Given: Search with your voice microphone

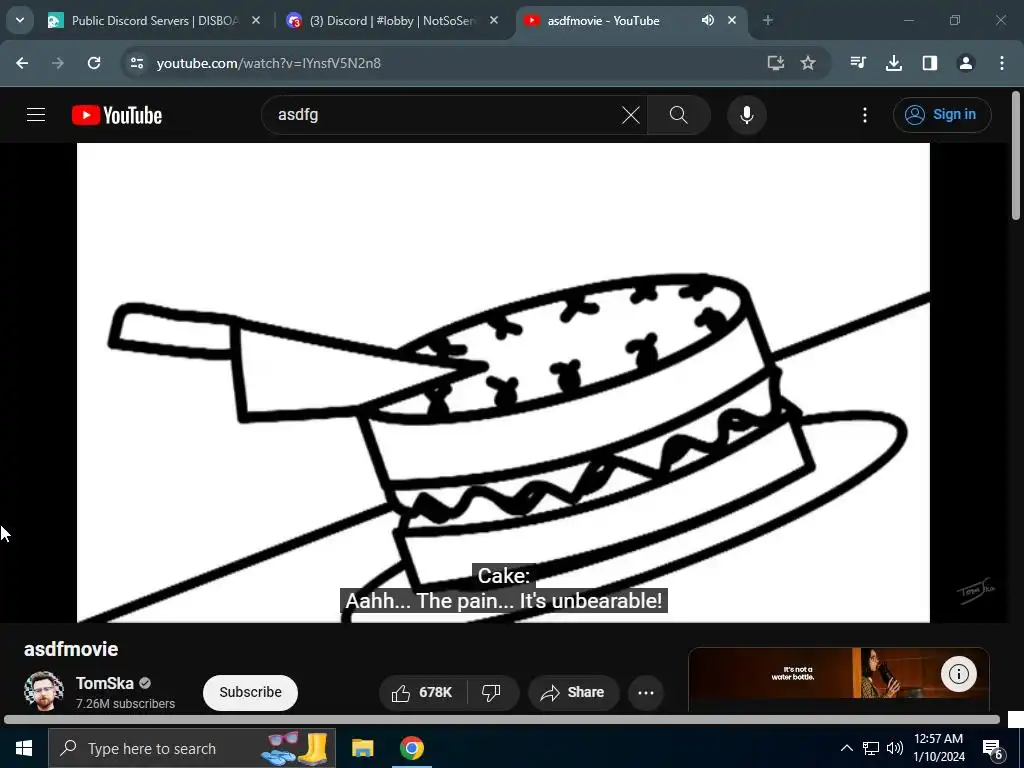Looking at the screenshot, I should (x=746, y=115).
